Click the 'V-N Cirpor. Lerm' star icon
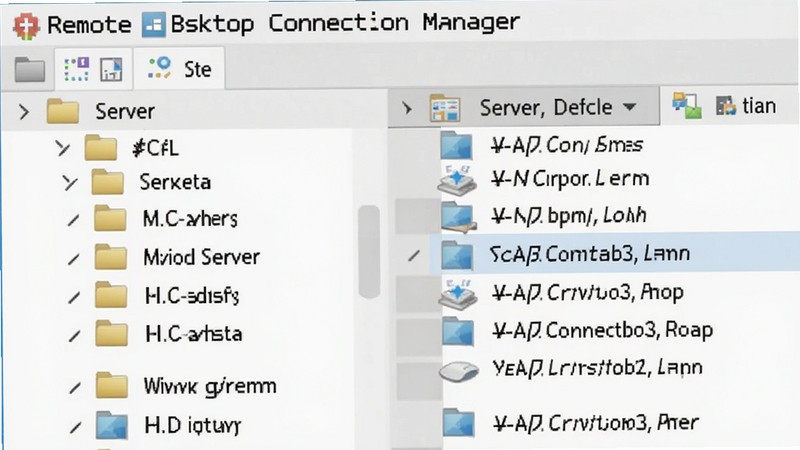This screenshot has height=450, width=800. point(457,180)
